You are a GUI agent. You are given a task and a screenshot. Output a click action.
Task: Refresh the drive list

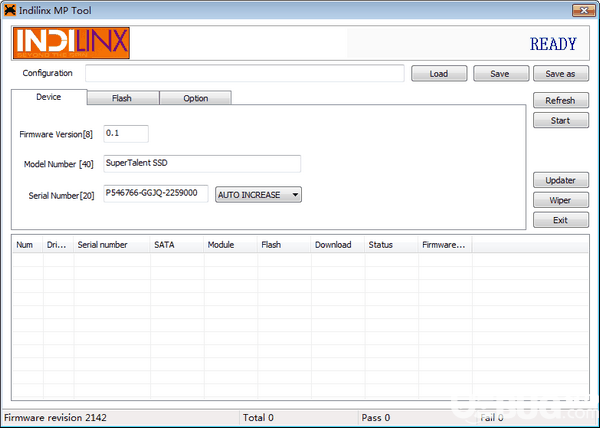click(561, 100)
